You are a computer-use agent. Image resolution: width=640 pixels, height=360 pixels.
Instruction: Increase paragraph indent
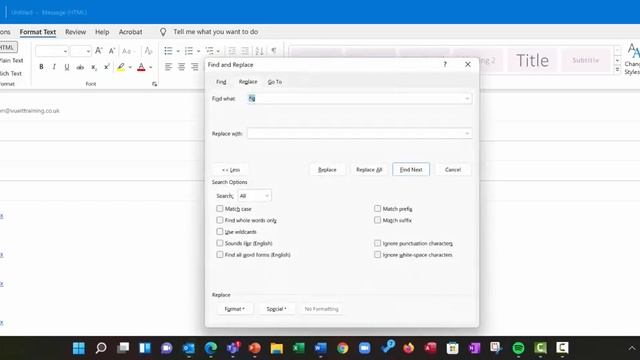[245, 51]
